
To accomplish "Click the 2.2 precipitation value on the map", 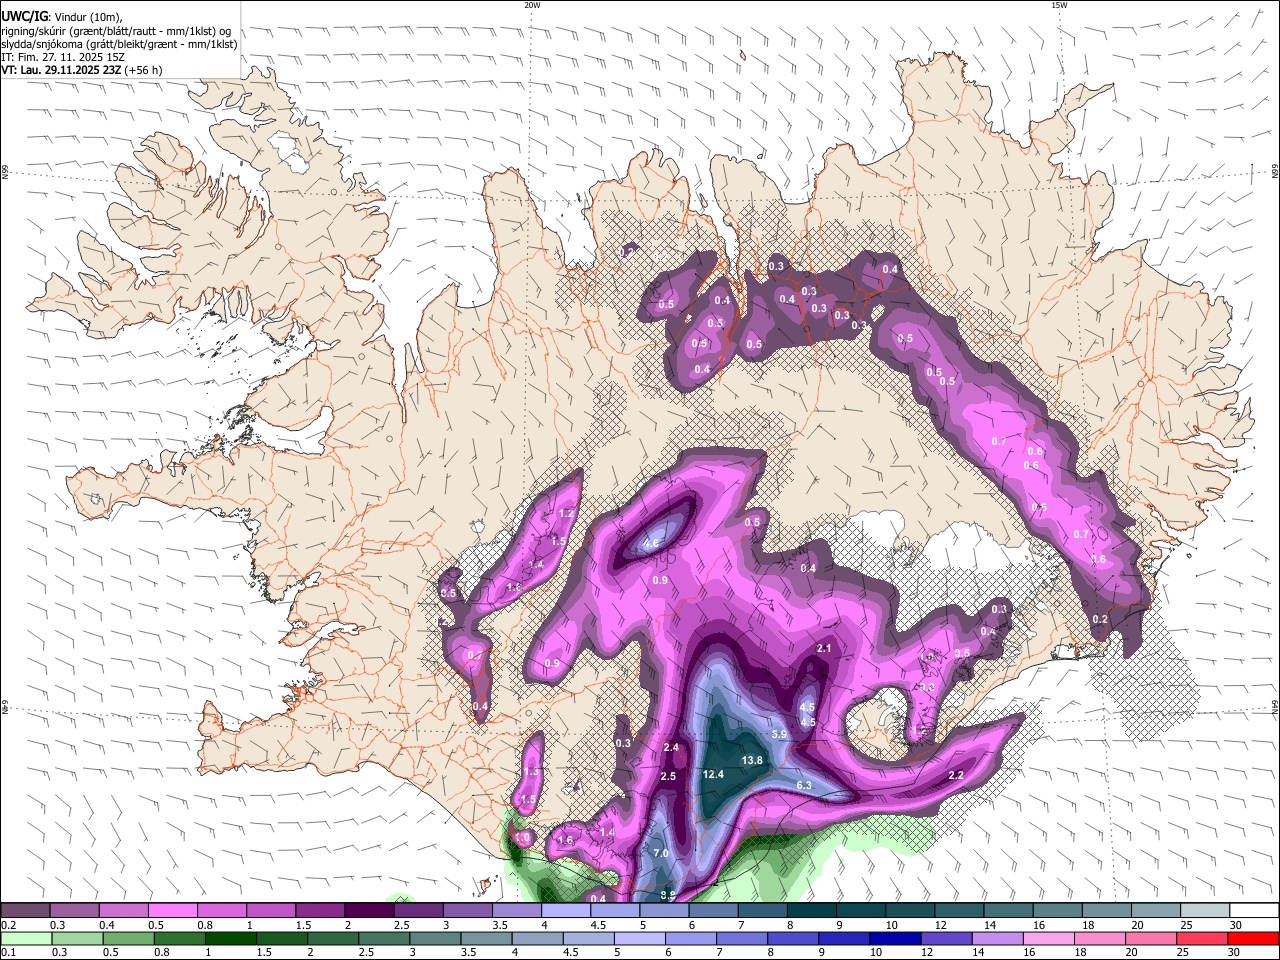I will pos(955,775).
